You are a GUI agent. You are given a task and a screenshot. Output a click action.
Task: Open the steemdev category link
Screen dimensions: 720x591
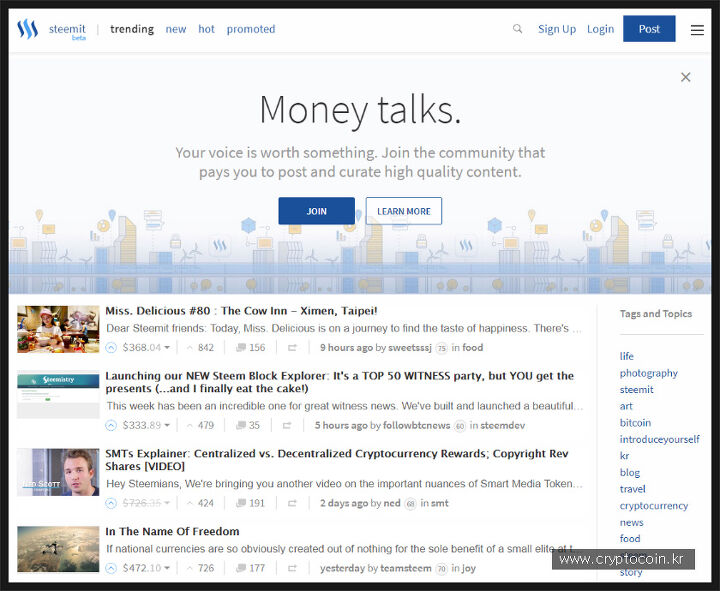point(502,426)
